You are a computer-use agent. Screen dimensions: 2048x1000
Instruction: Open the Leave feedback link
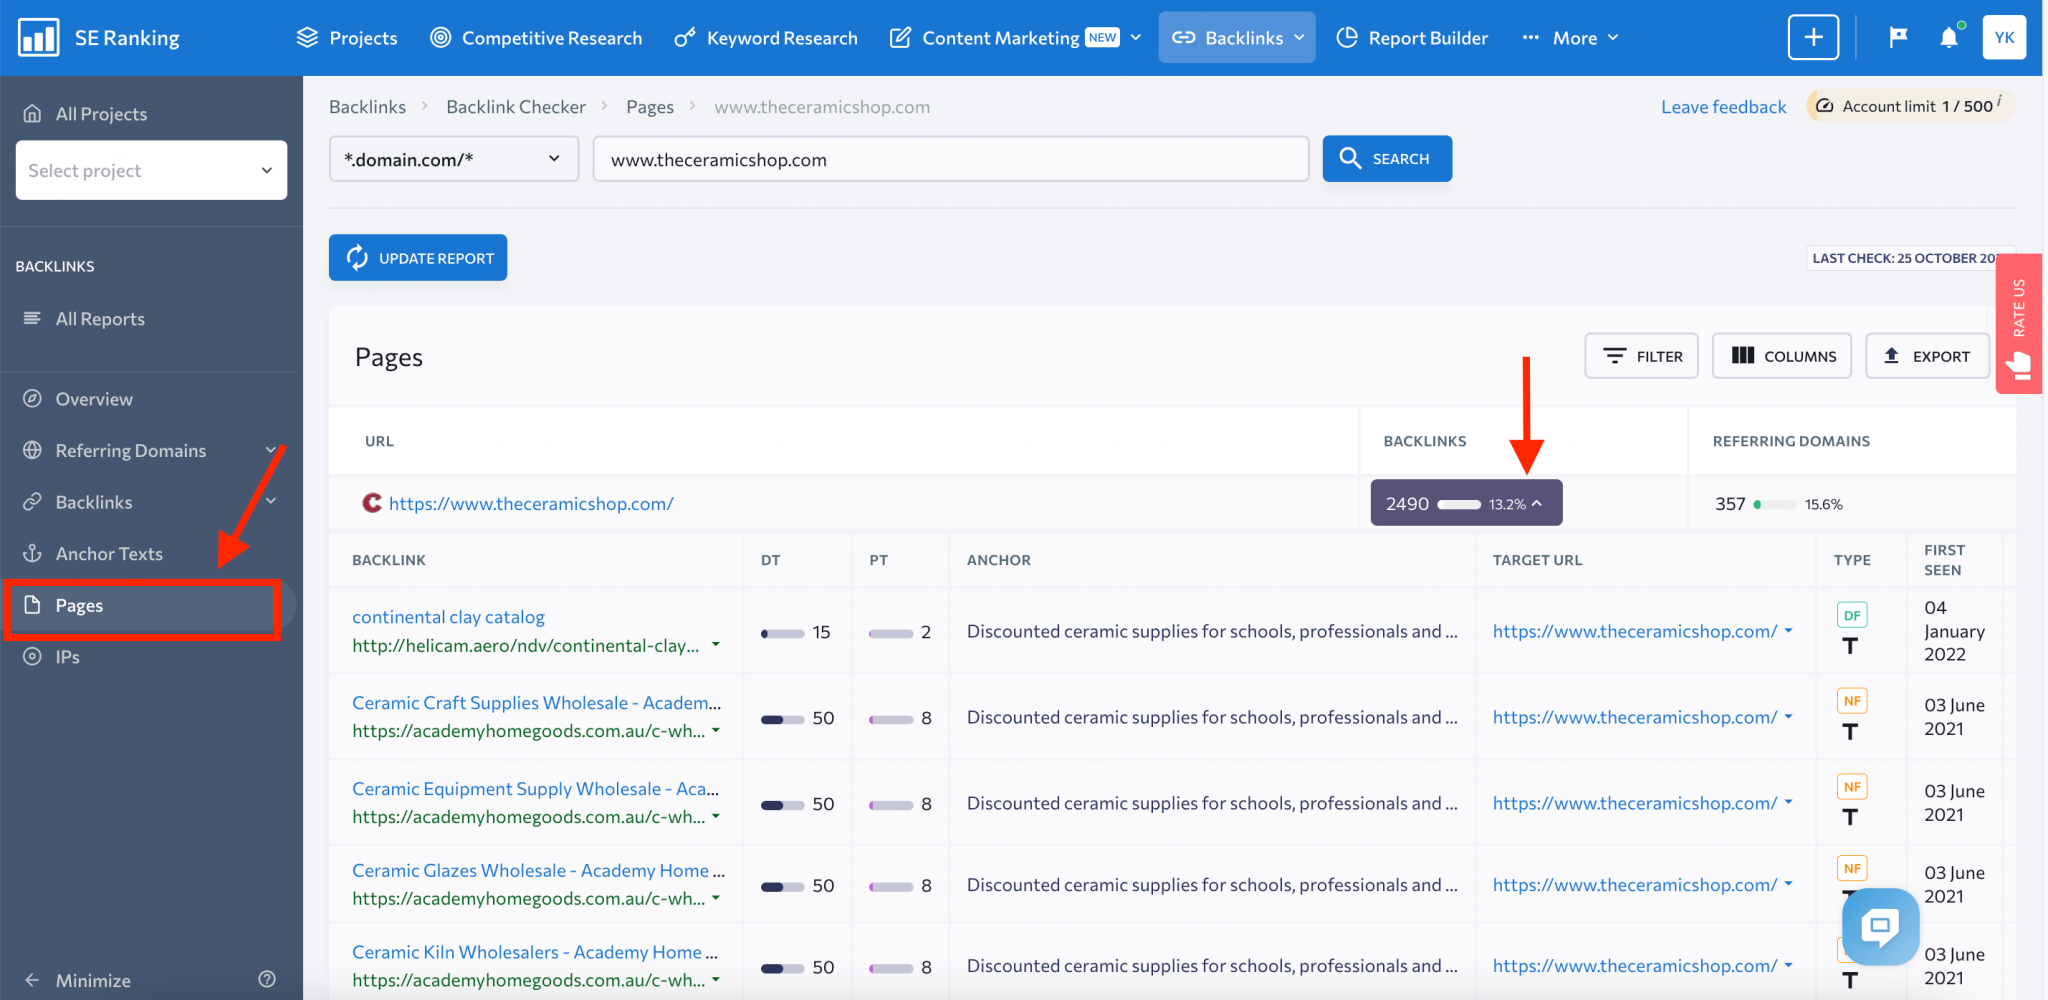(1722, 106)
